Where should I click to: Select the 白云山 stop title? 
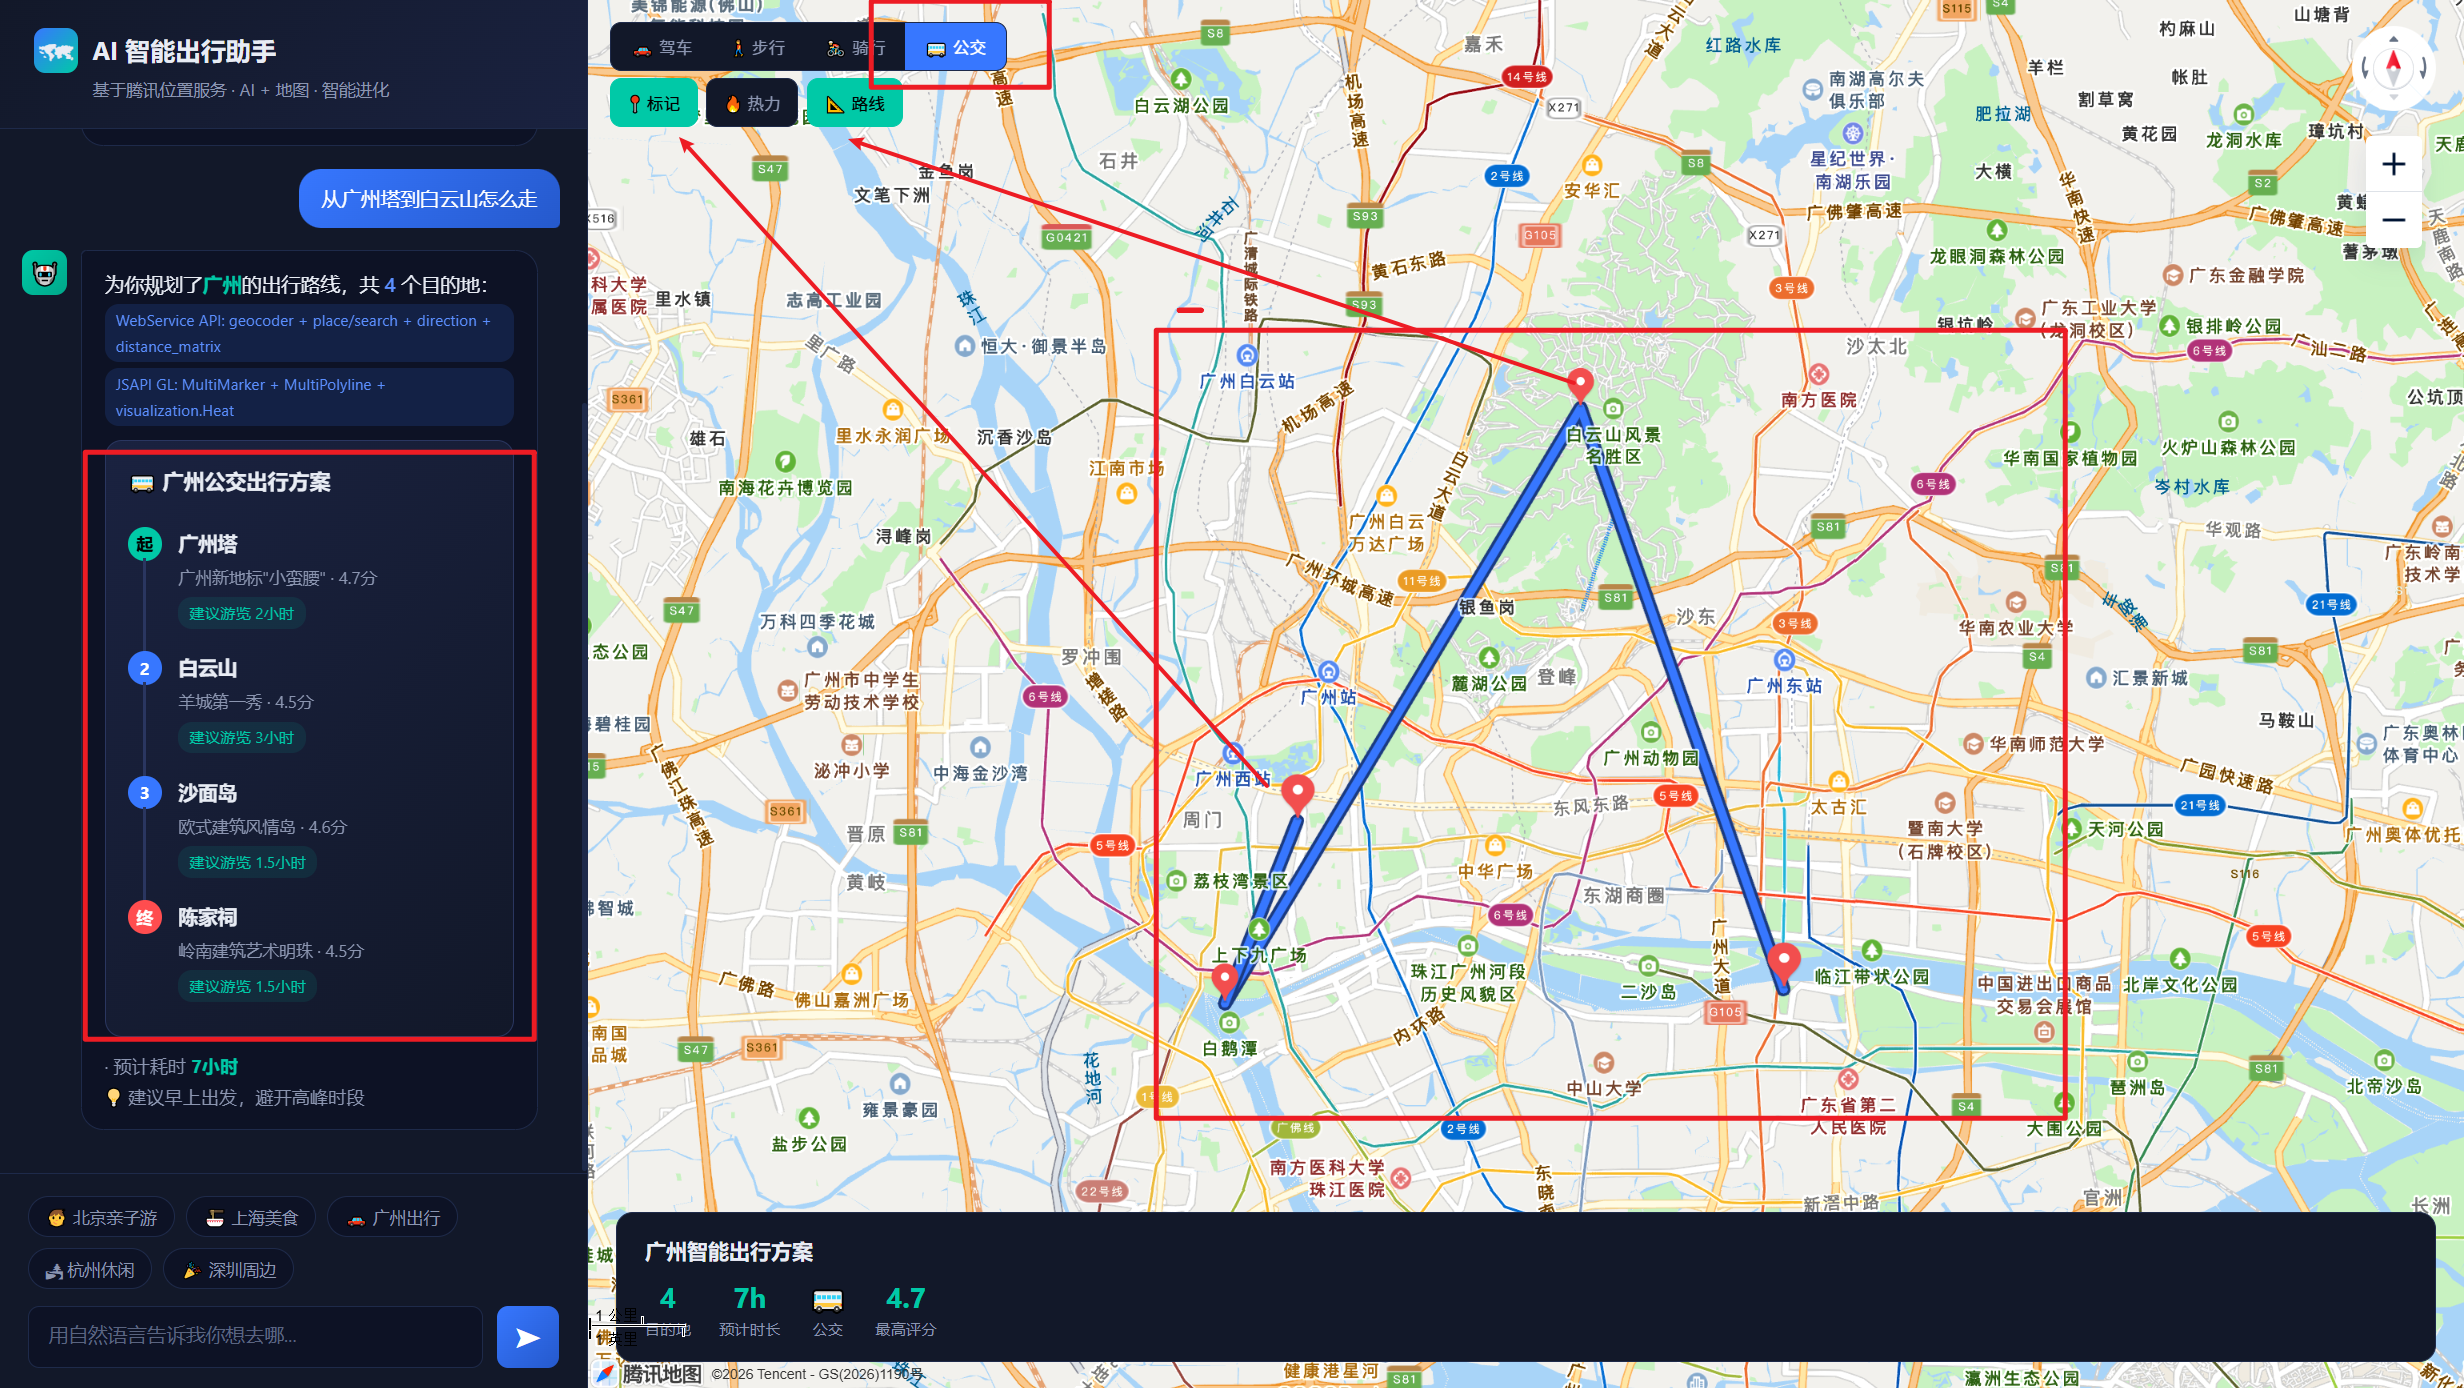(x=208, y=668)
